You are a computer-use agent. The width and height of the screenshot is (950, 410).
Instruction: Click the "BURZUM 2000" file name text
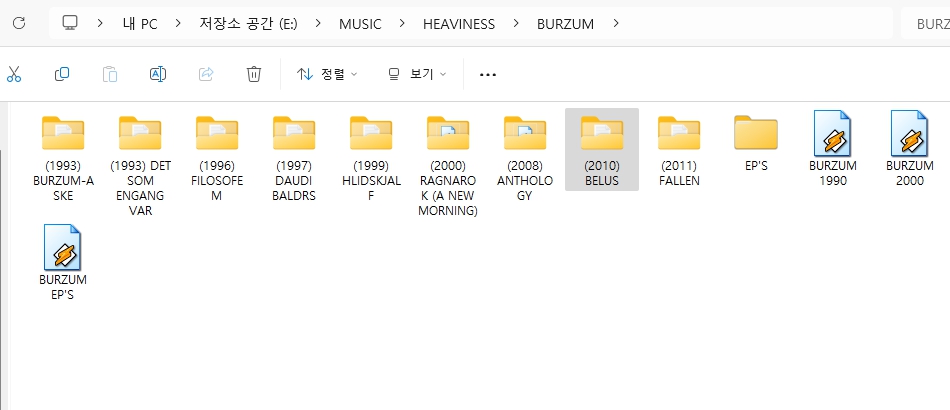[x=910, y=173]
